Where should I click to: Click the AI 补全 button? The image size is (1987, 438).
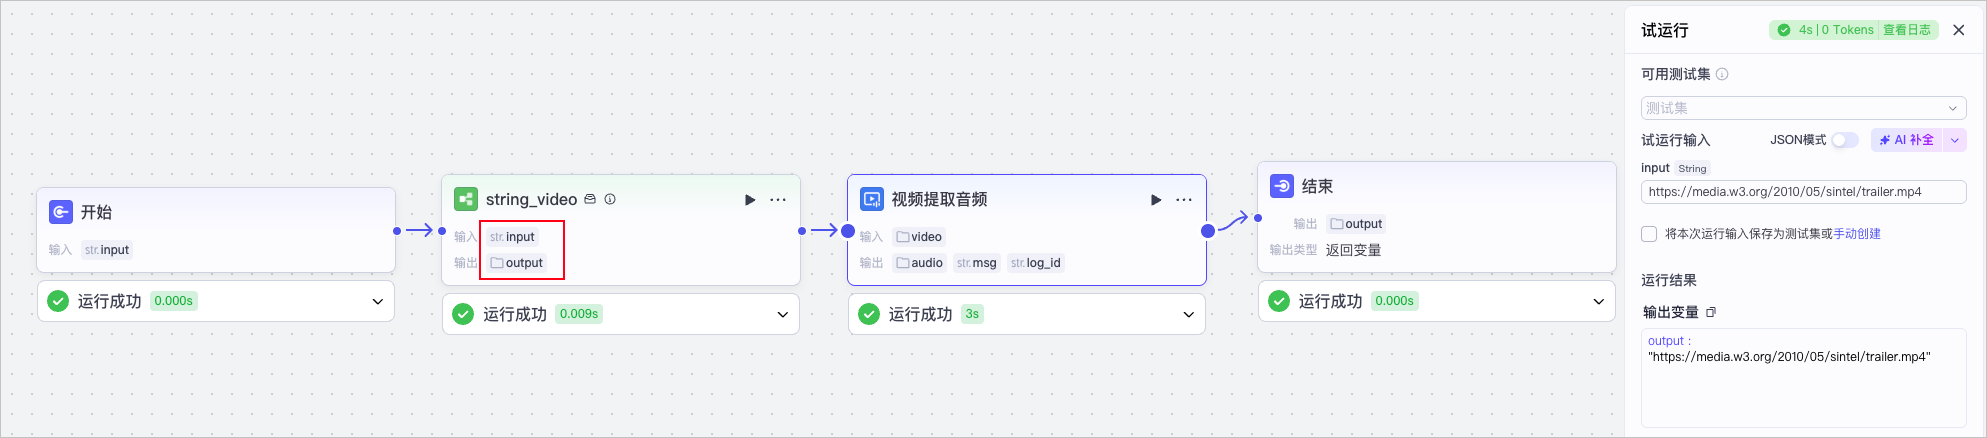click(1906, 140)
